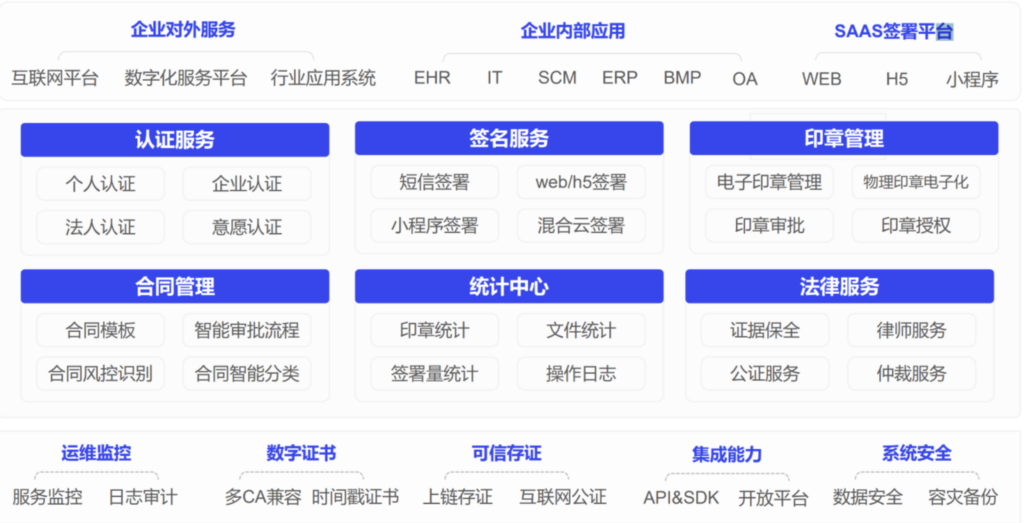Select the SAAS签署平台 heading
Image resolution: width=1024 pixels, height=523 pixels.
(x=893, y=31)
